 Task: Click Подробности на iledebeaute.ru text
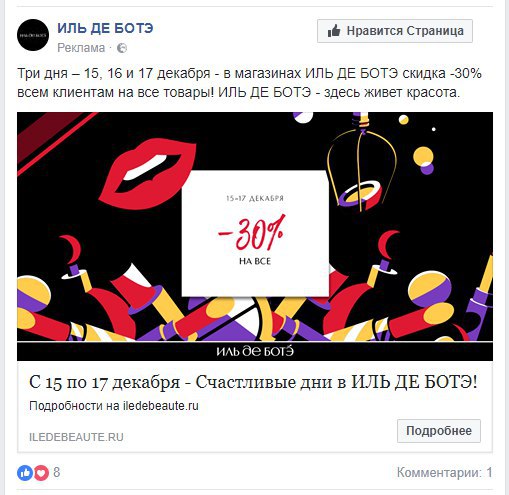coord(114,406)
